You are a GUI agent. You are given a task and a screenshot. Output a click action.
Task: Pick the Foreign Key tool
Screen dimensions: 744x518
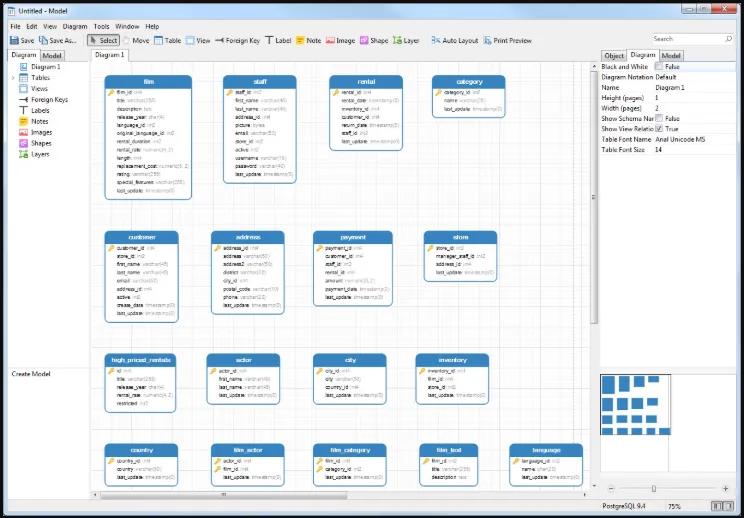coord(237,40)
